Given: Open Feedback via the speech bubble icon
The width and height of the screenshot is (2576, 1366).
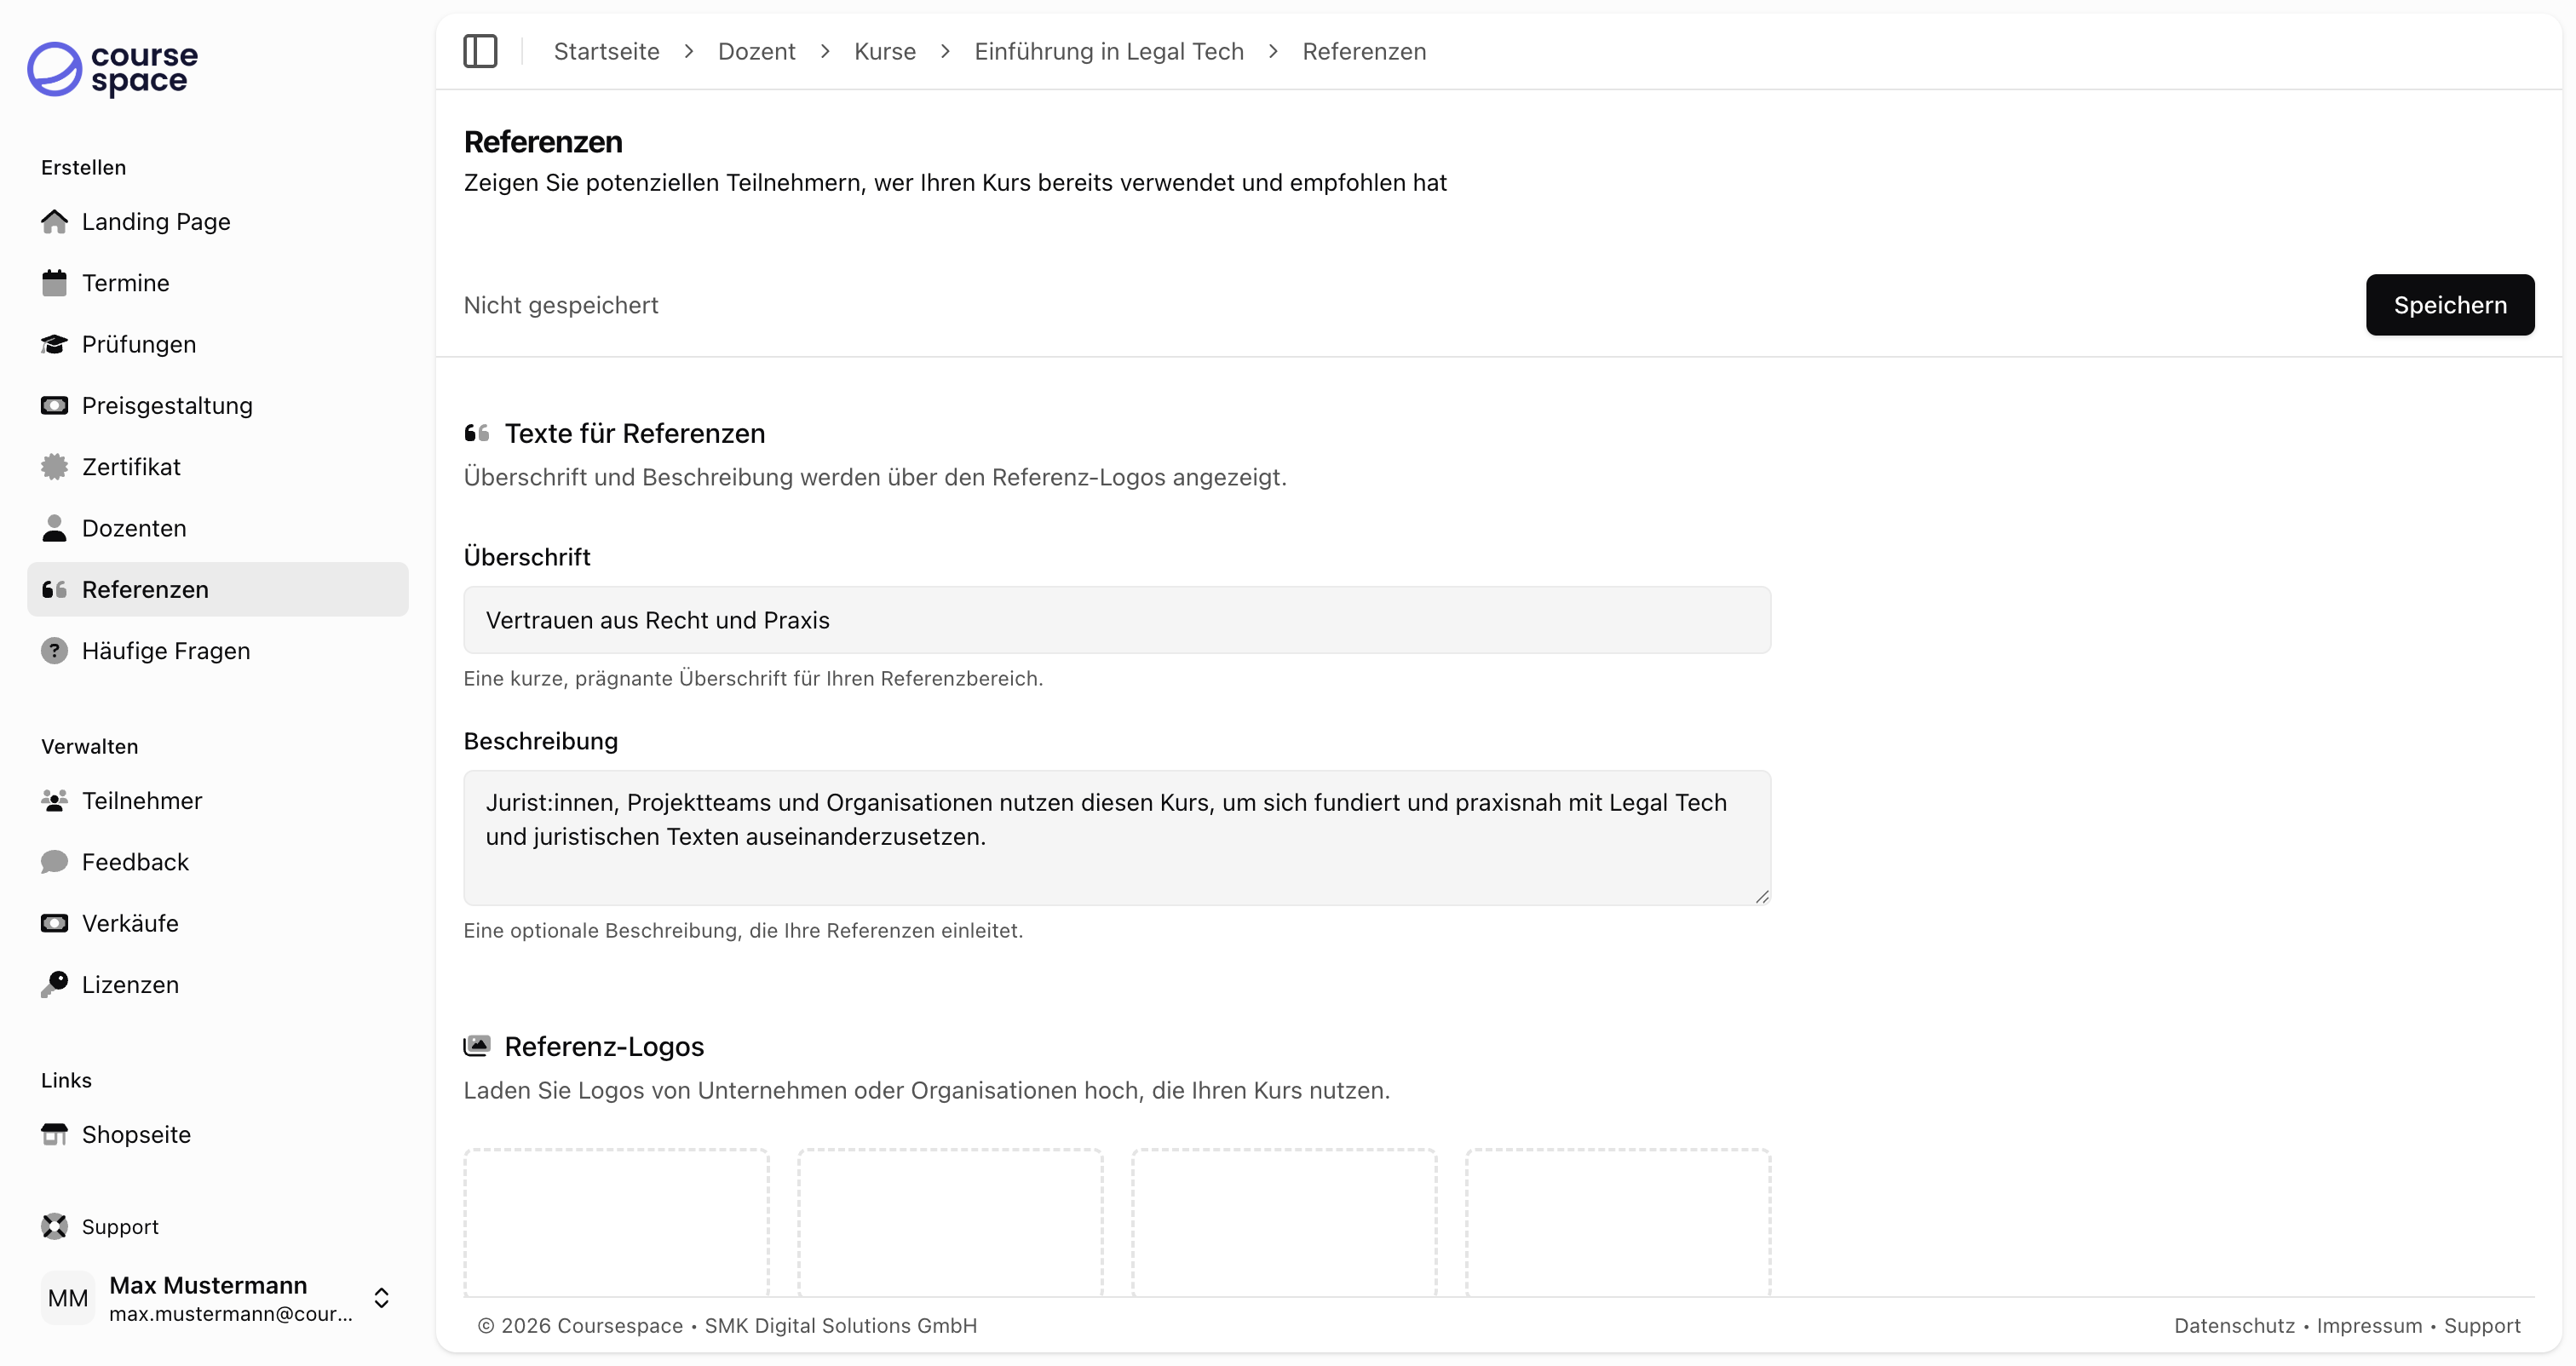Looking at the screenshot, I should click(54, 862).
